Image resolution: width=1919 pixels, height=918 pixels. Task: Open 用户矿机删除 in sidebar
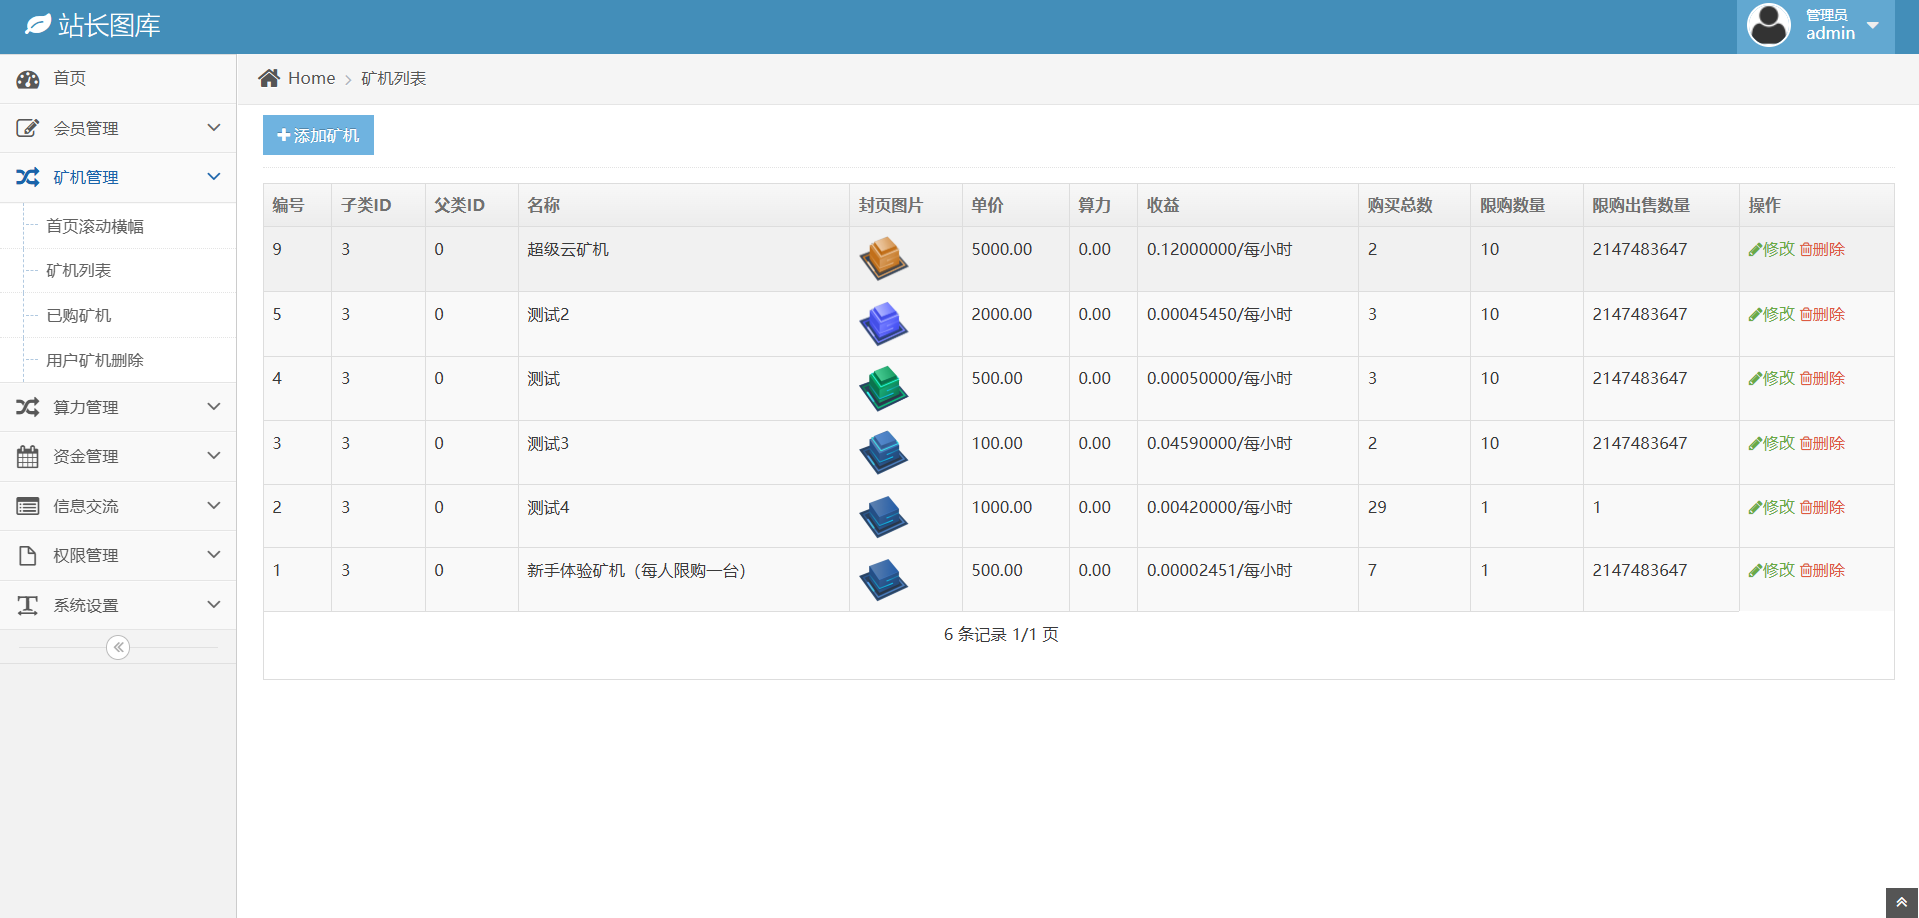tap(95, 361)
